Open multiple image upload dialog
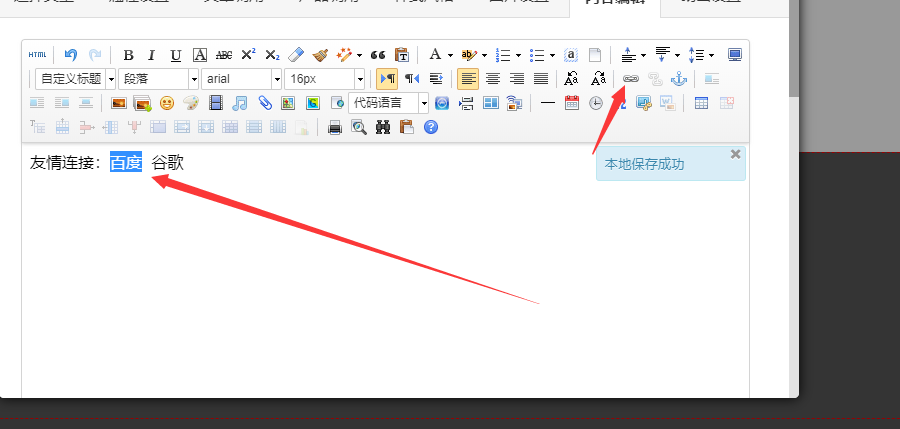The width and height of the screenshot is (900, 429). pyautogui.click(x=142, y=103)
